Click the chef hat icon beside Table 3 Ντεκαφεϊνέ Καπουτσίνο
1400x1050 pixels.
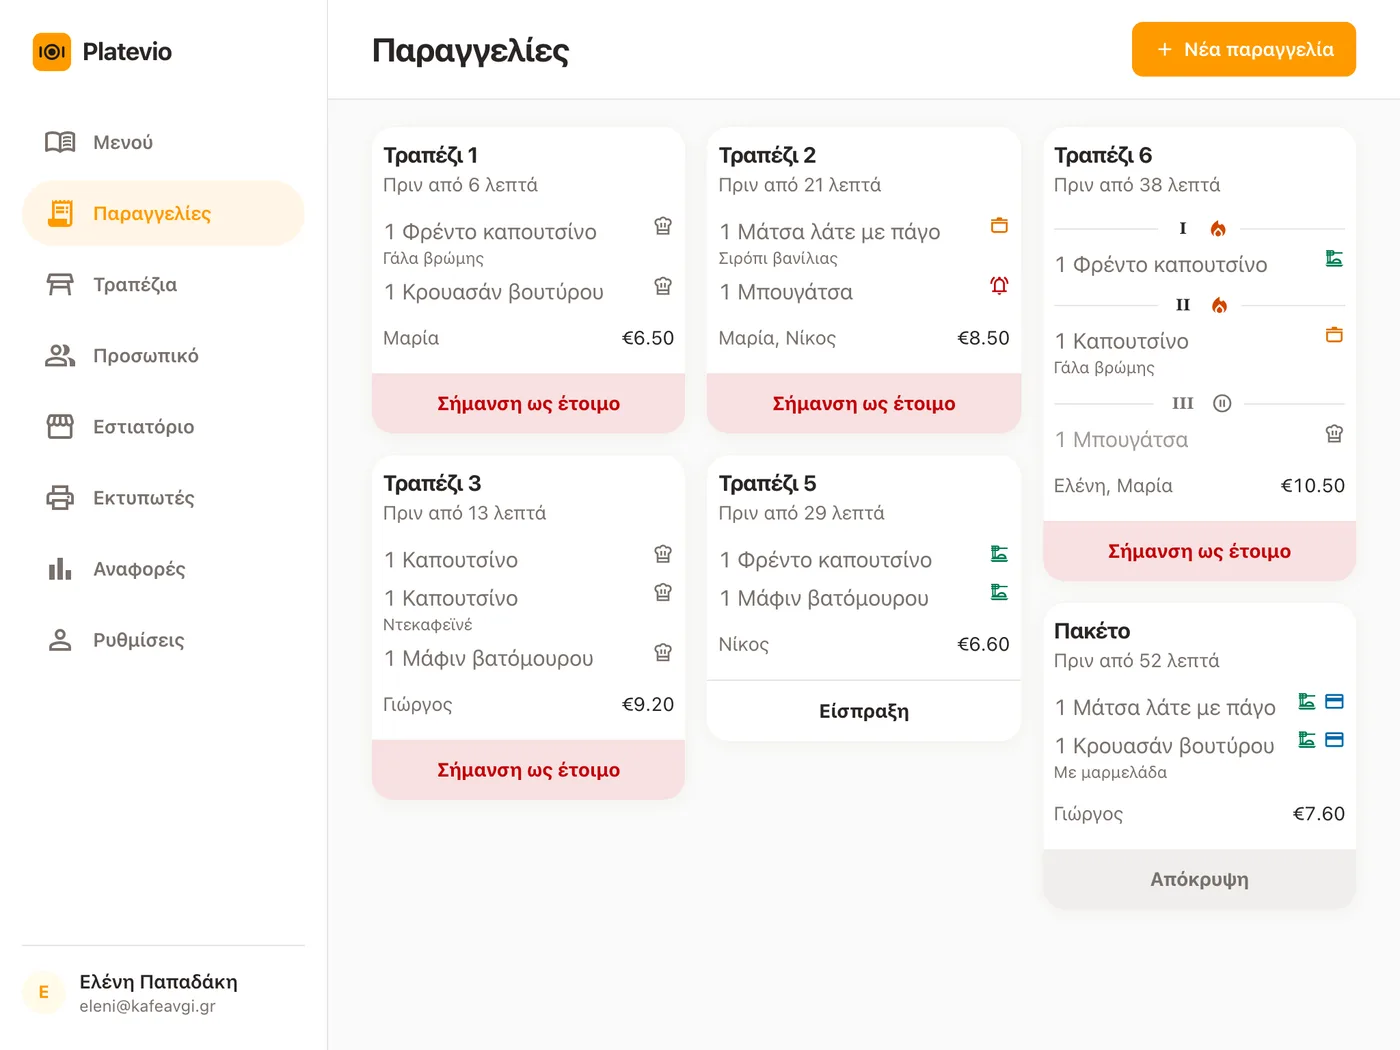[663, 592]
